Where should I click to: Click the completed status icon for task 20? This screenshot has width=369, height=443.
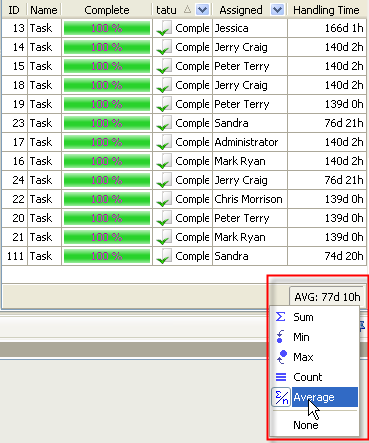click(x=164, y=218)
